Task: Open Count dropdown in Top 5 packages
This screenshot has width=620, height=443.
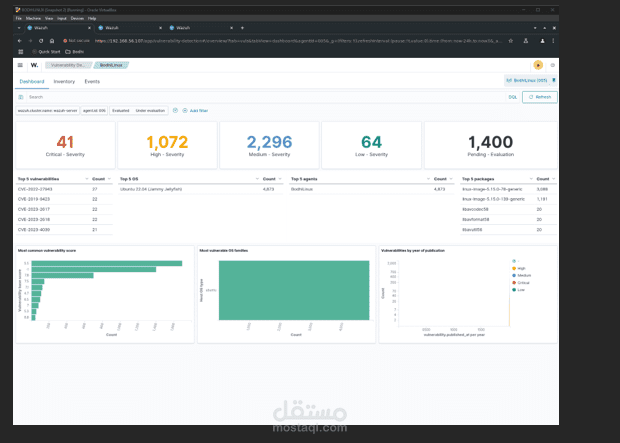Action: 554,179
